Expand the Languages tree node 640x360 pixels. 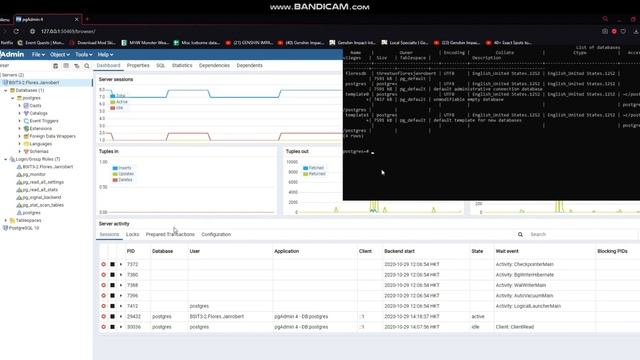[19, 144]
